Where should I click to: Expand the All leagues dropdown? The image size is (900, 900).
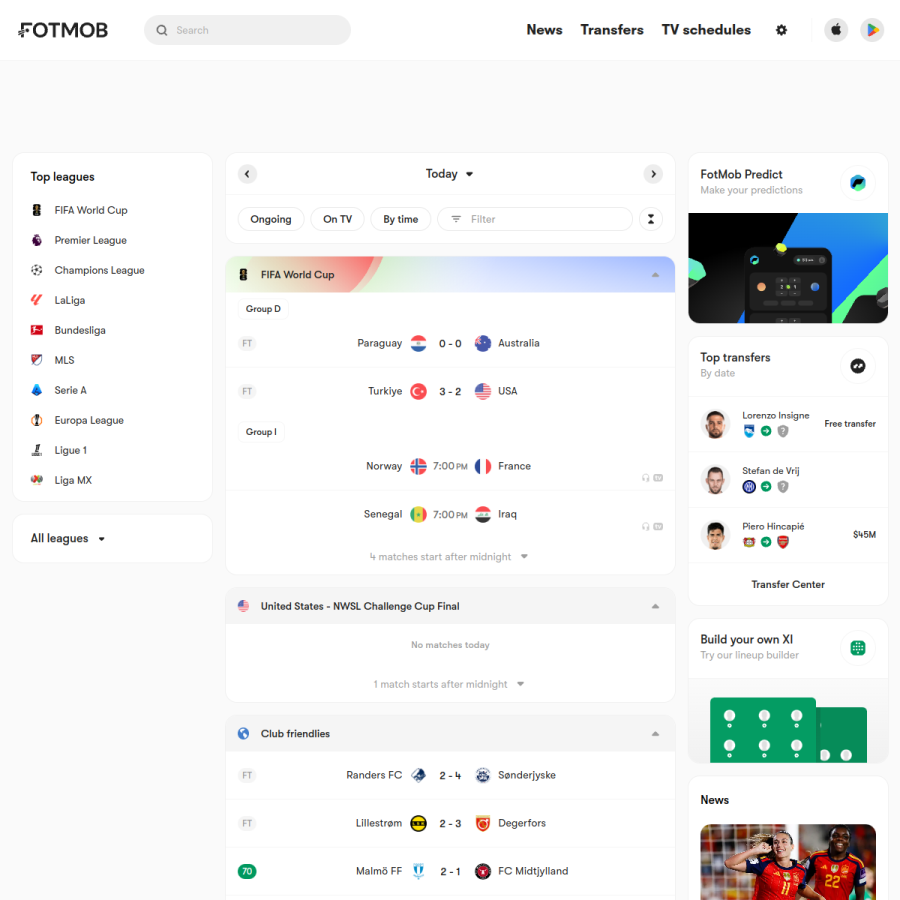68,538
